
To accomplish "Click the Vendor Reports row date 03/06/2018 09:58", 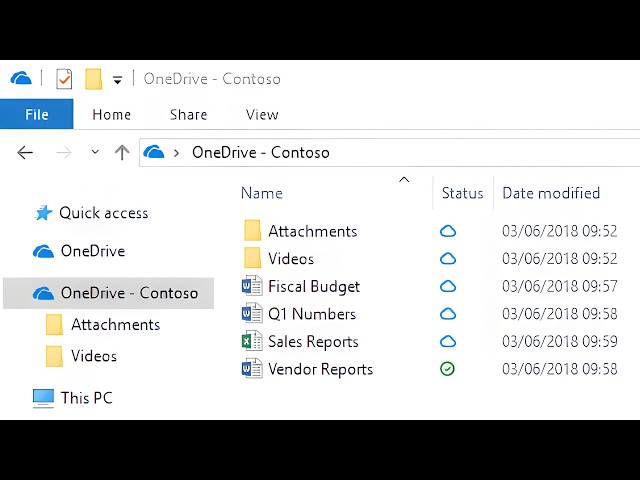I will pyautogui.click(x=560, y=369).
